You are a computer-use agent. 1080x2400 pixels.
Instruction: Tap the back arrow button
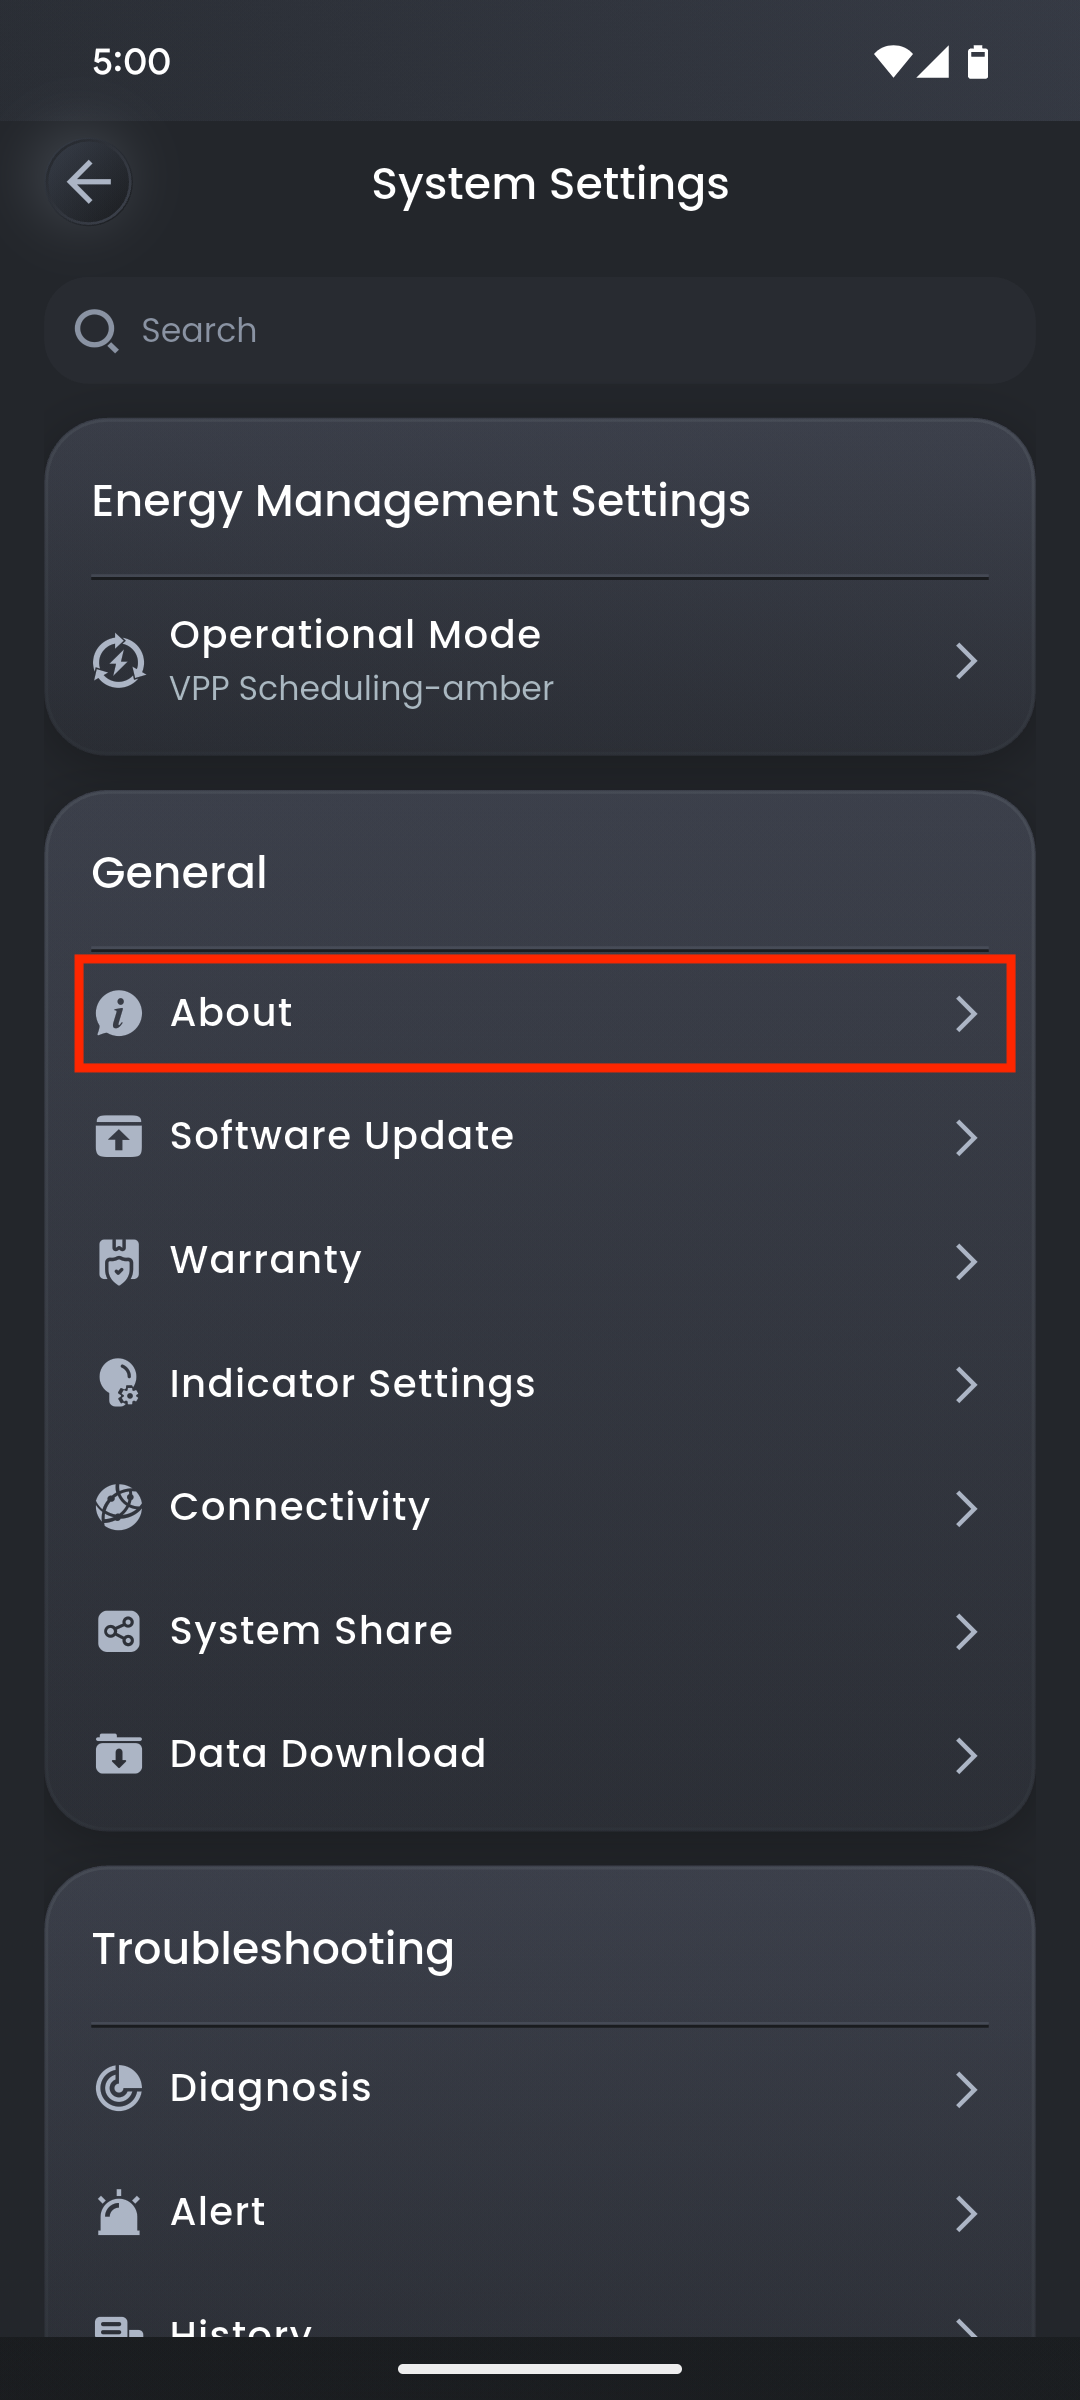click(x=89, y=182)
